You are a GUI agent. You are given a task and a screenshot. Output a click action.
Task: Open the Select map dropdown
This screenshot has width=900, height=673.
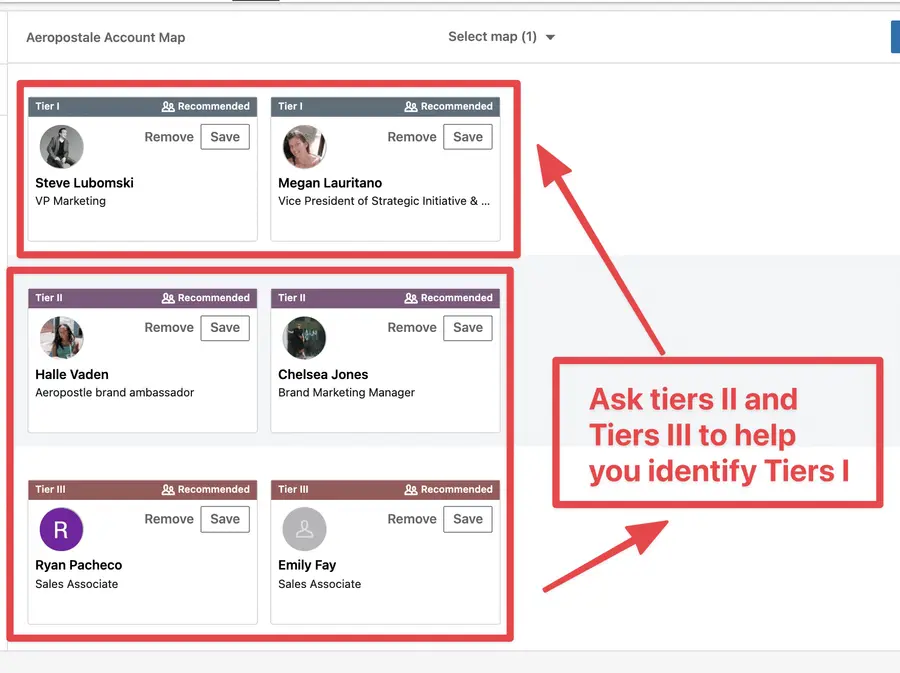click(x=502, y=35)
